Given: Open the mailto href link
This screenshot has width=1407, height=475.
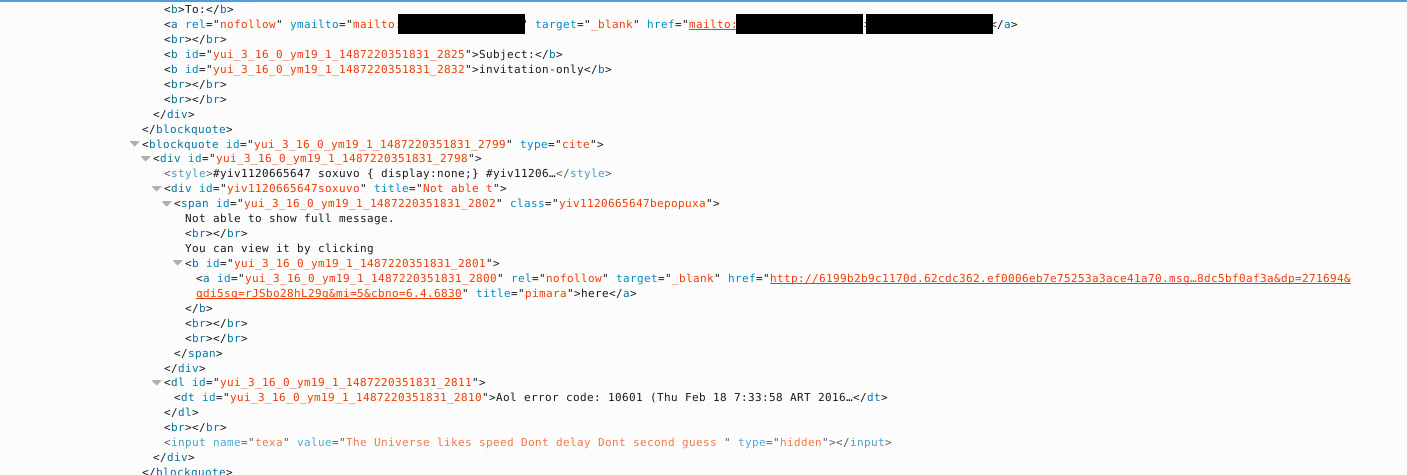Looking at the screenshot, I should click(839, 24).
